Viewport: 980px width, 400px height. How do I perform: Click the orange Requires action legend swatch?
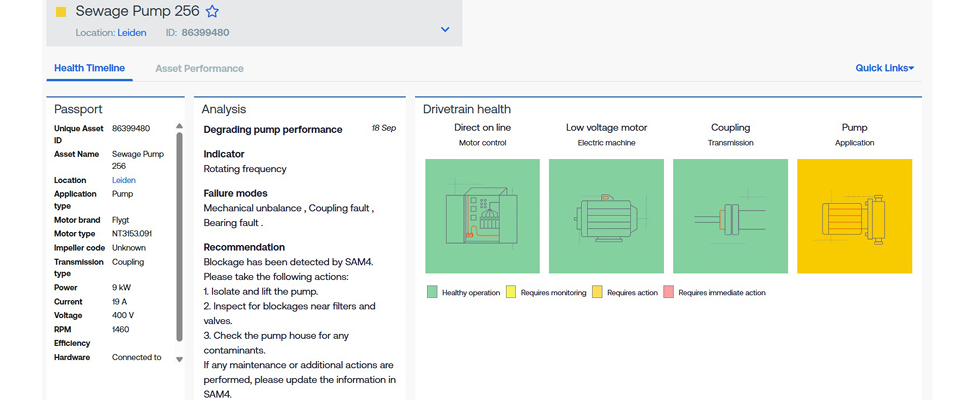click(x=597, y=293)
